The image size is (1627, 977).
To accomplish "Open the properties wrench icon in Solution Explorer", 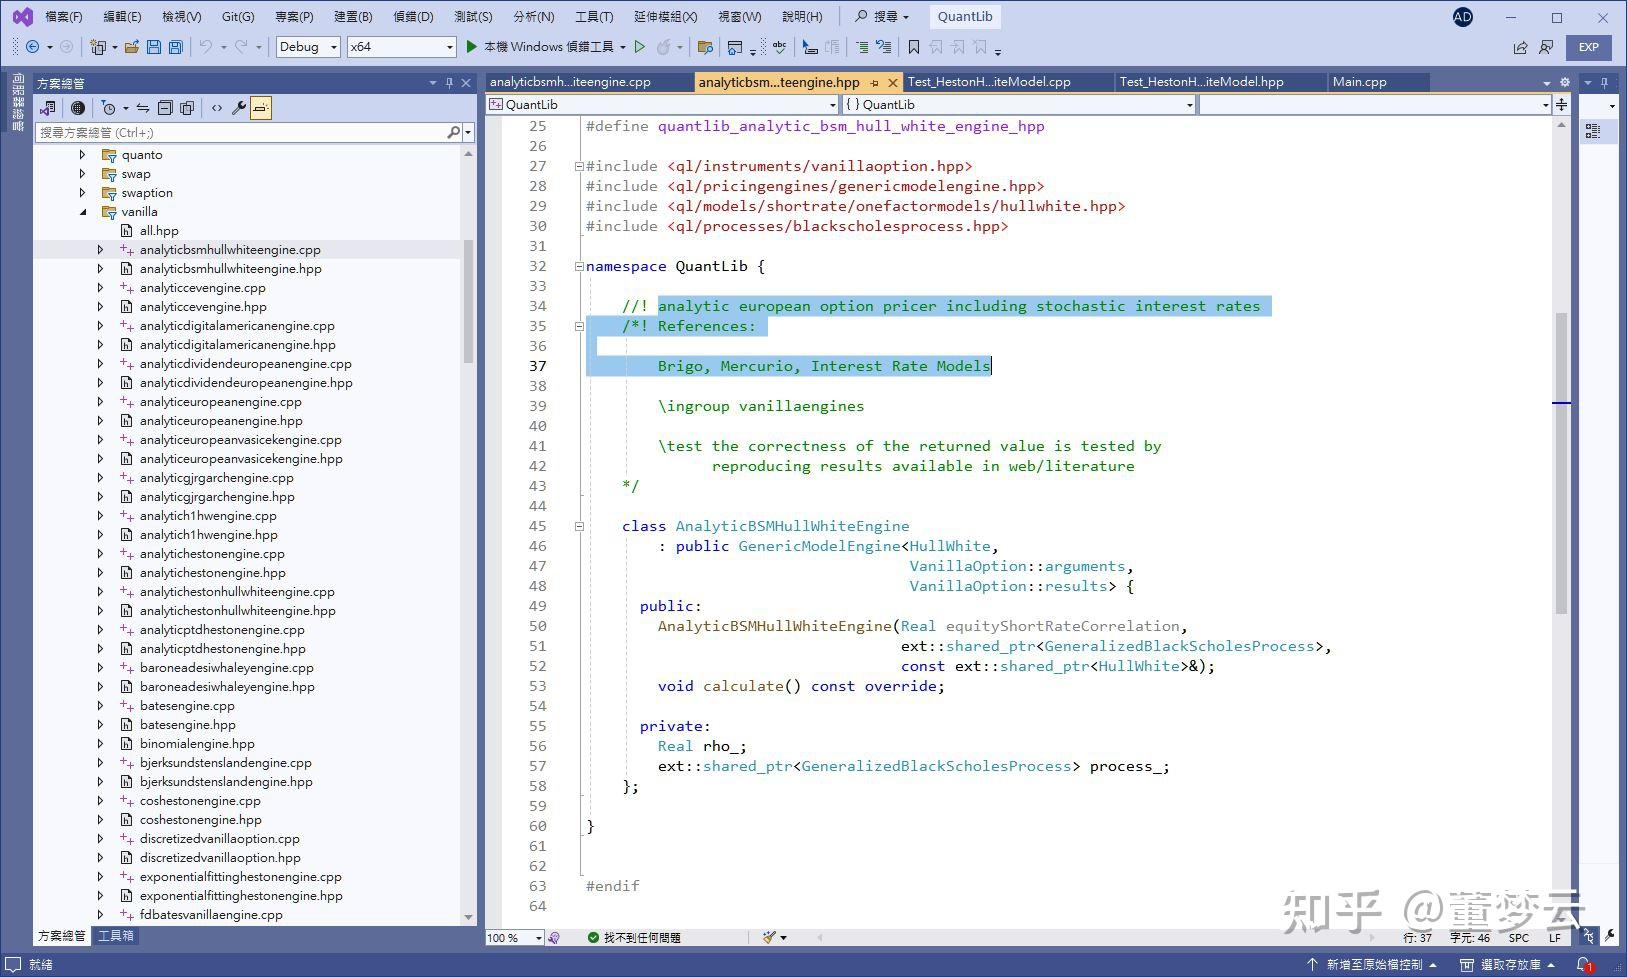I will pyautogui.click(x=238, y=108).
